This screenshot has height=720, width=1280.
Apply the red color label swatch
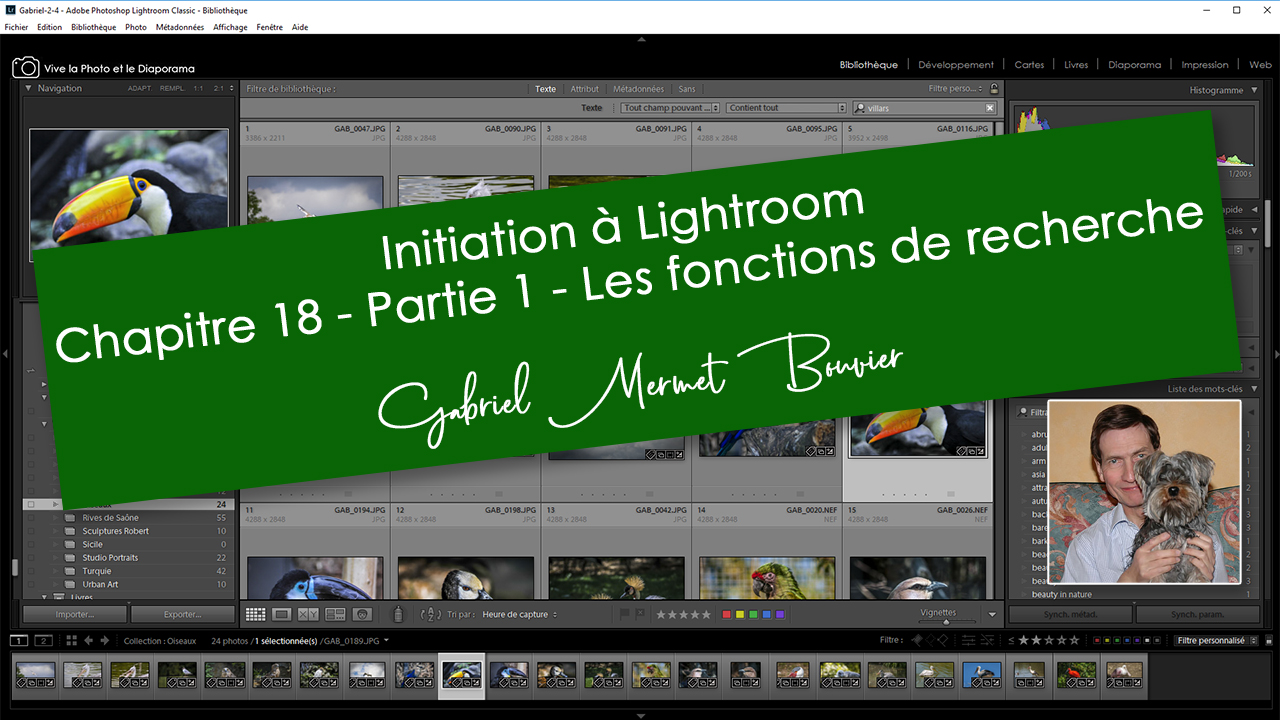coord(727,615)
